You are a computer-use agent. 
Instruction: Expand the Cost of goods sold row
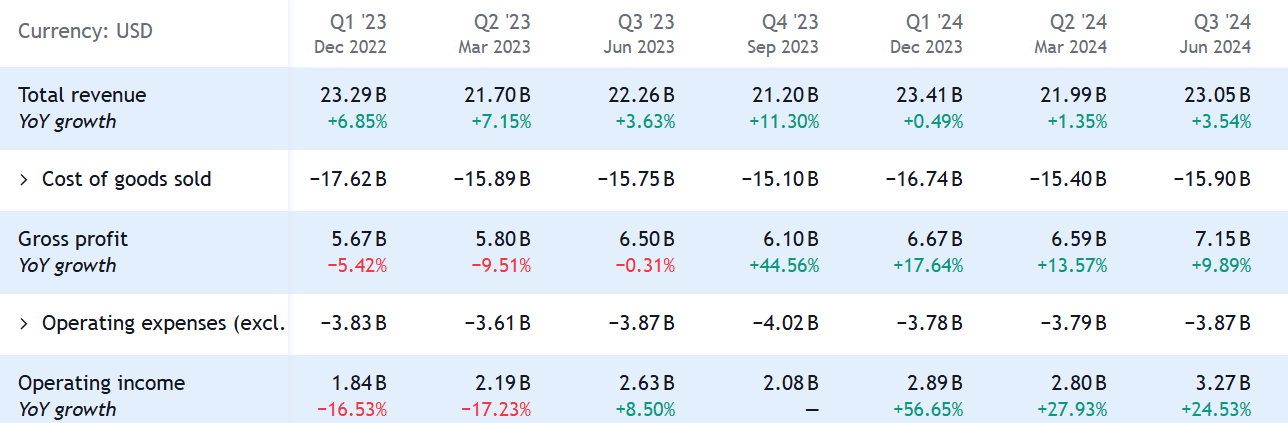[24, 180]
